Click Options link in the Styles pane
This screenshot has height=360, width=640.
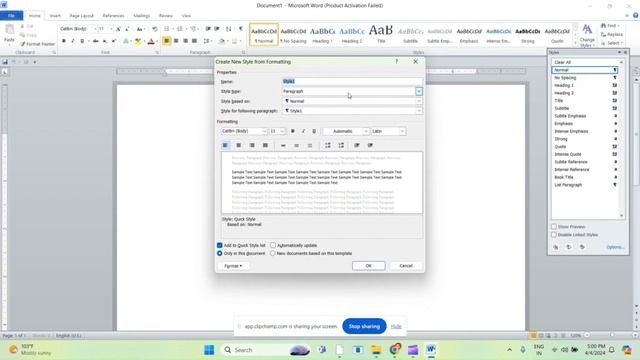[615, 247]
